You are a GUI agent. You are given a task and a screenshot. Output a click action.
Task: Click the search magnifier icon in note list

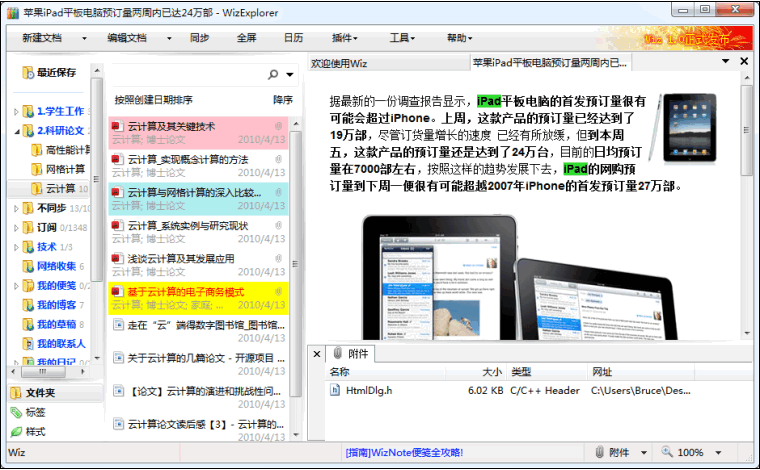pyautogui.click(x=273, y=74)
